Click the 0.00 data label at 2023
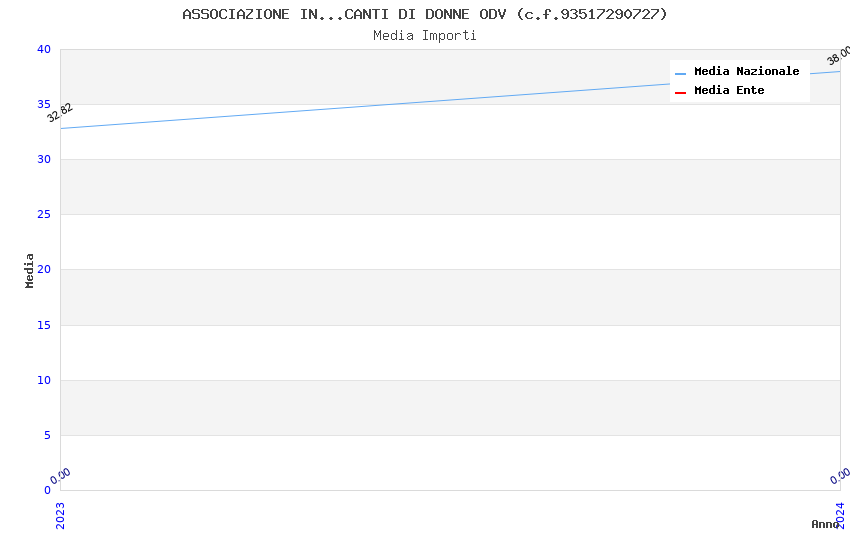The image size is (850, 550). click(60, 476)
